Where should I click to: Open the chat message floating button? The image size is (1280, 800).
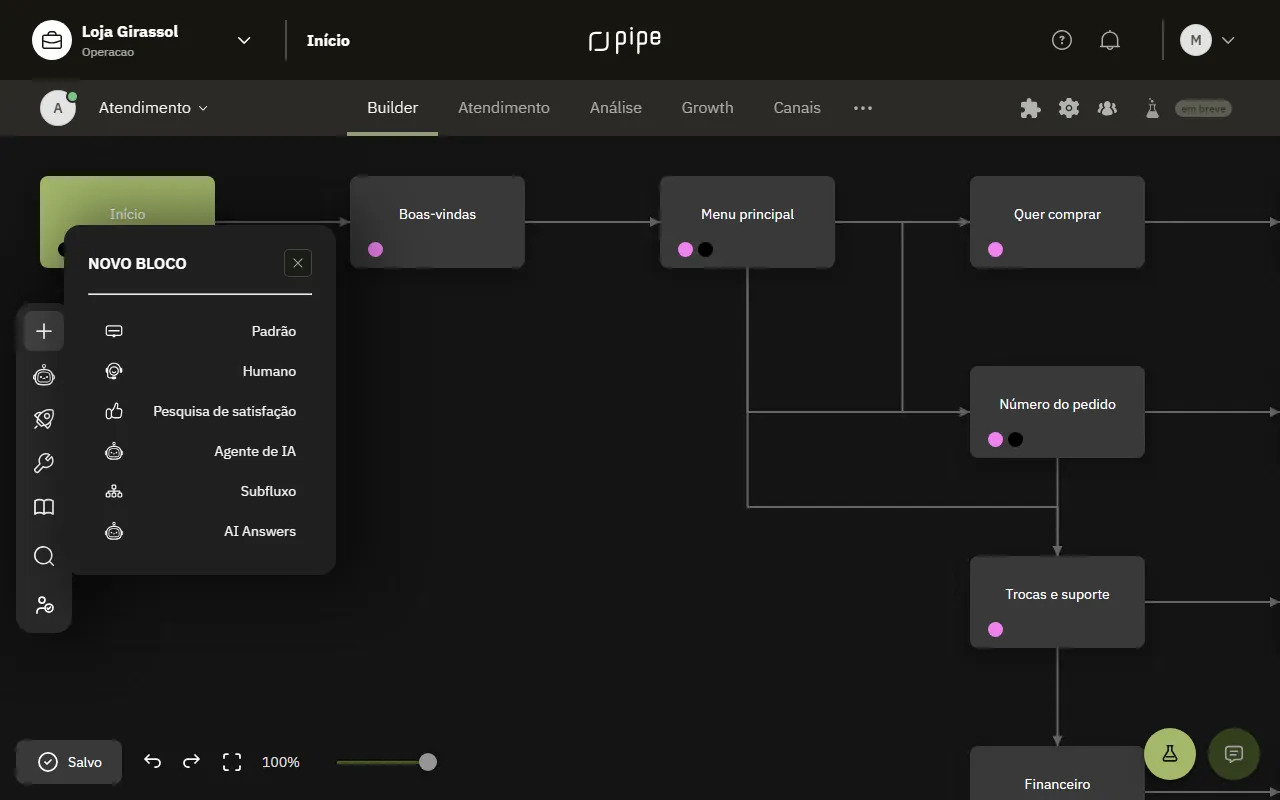[1234, 754]
